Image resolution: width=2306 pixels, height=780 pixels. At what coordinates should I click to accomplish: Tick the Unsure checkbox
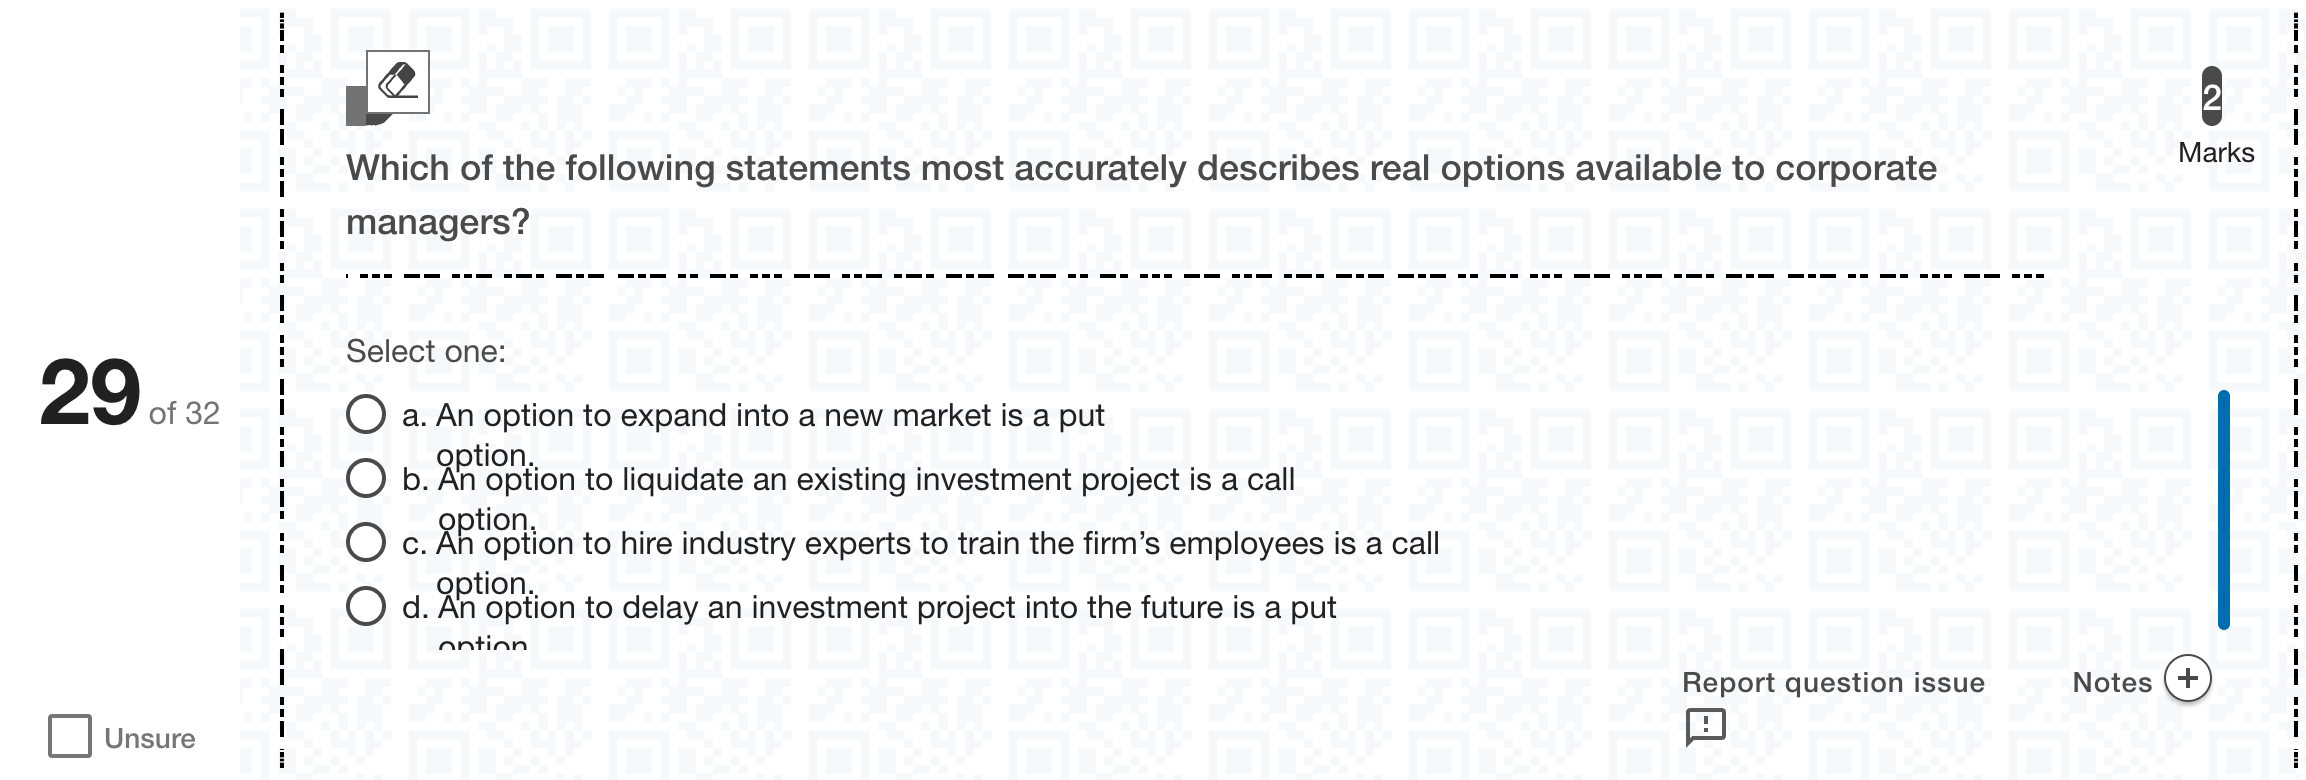[70, 736]
